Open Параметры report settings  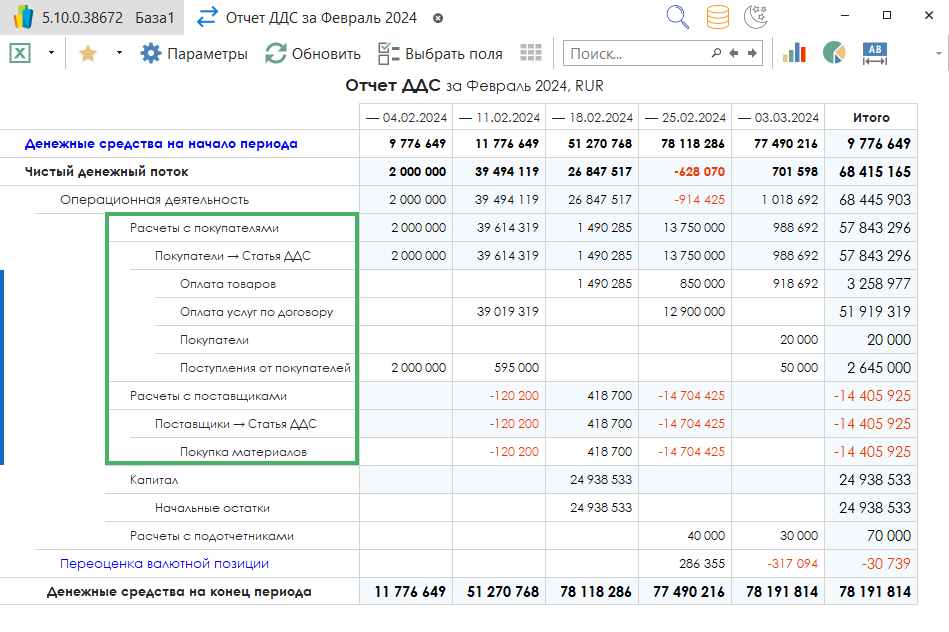pyautogui.click(x=194, y=54)
